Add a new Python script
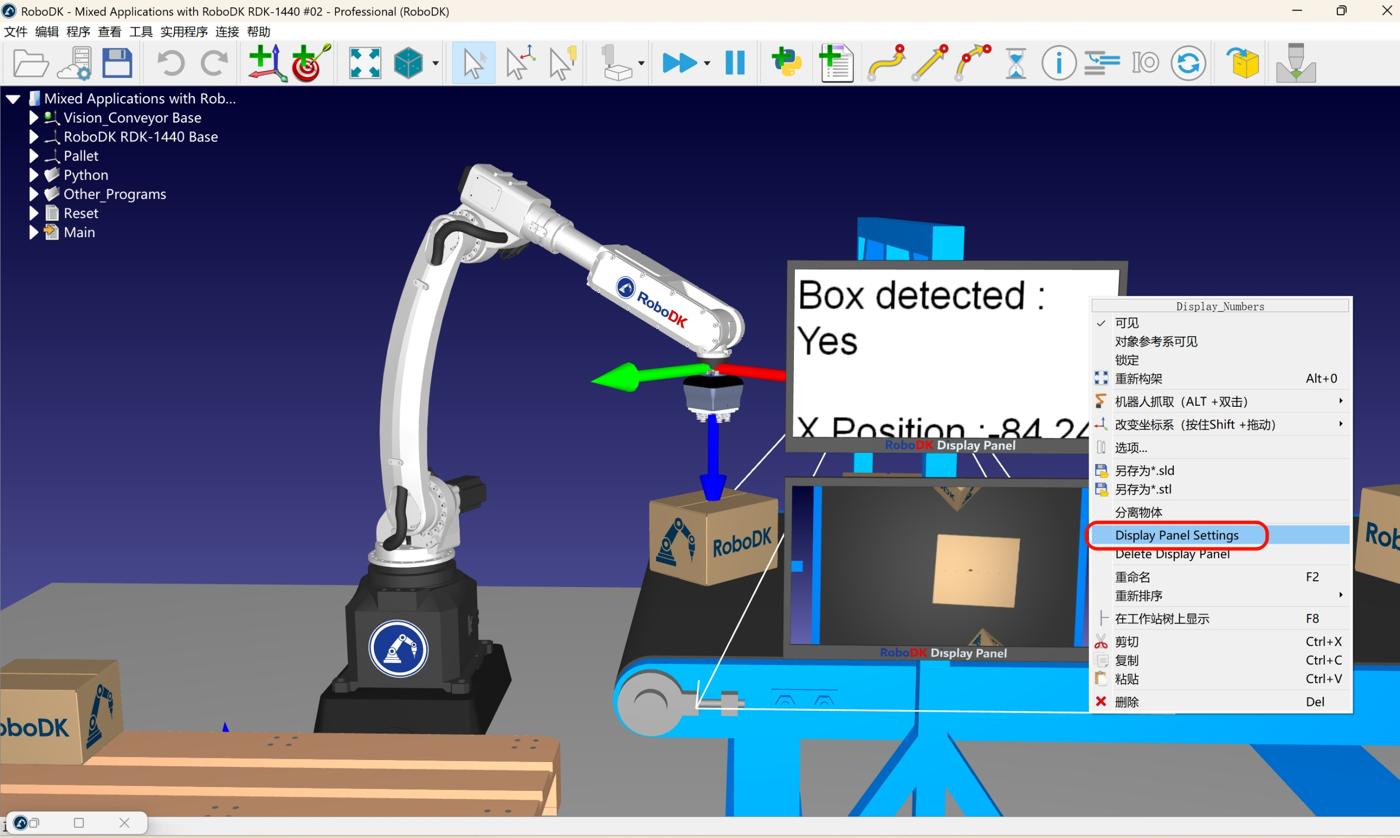This screenshot has height=838, width=1400. point(787,63)
